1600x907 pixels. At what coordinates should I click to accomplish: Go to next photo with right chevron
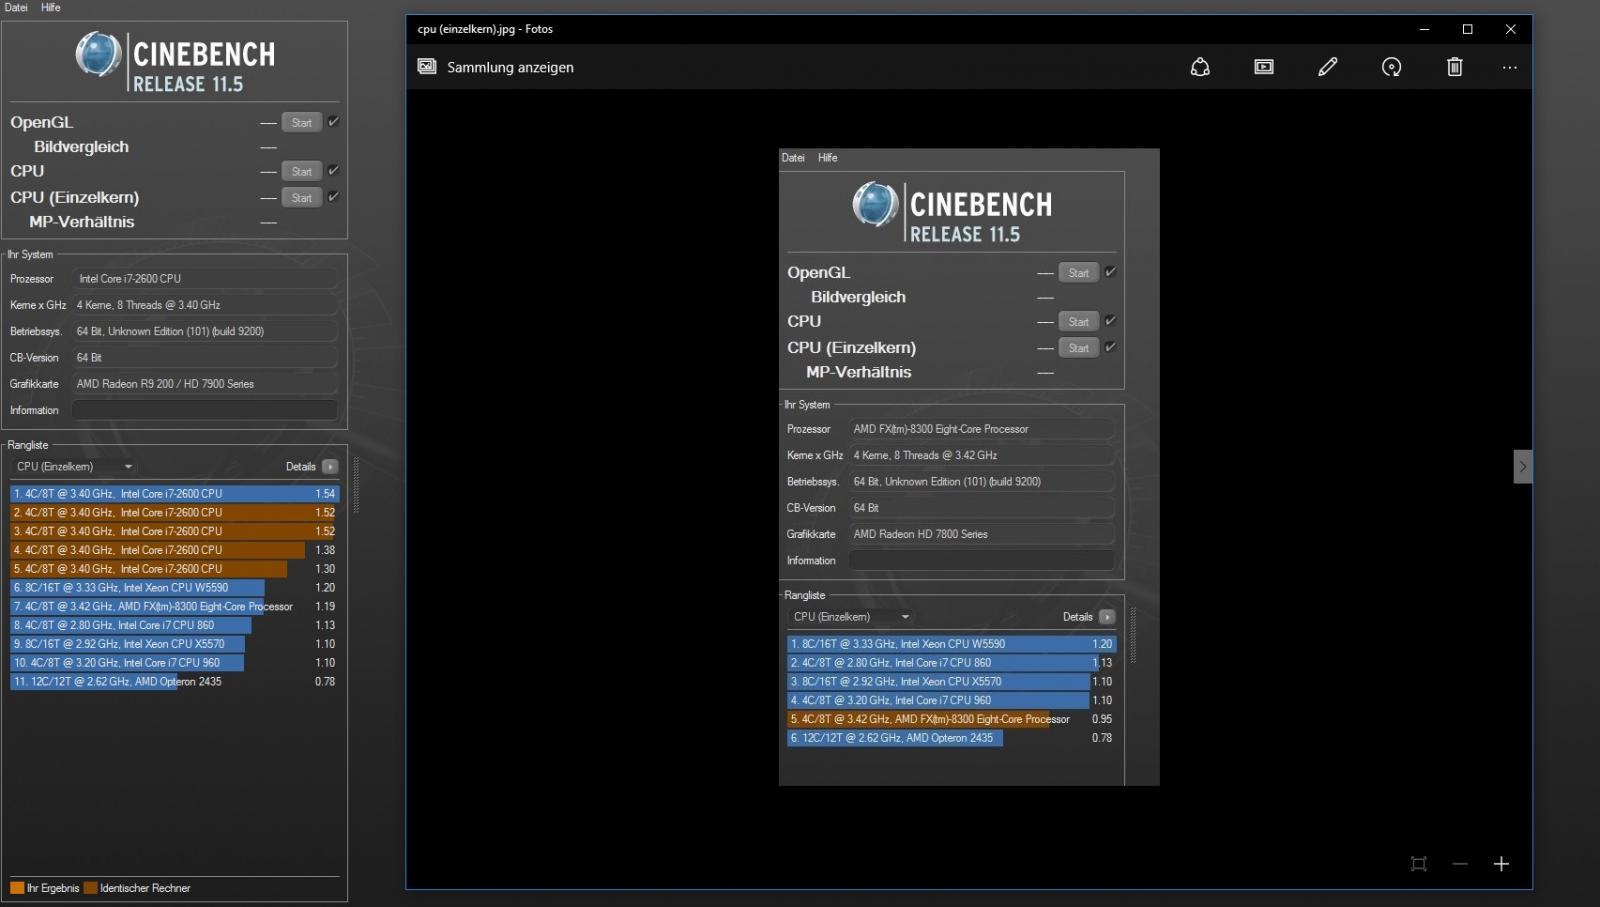point(1523,466)
